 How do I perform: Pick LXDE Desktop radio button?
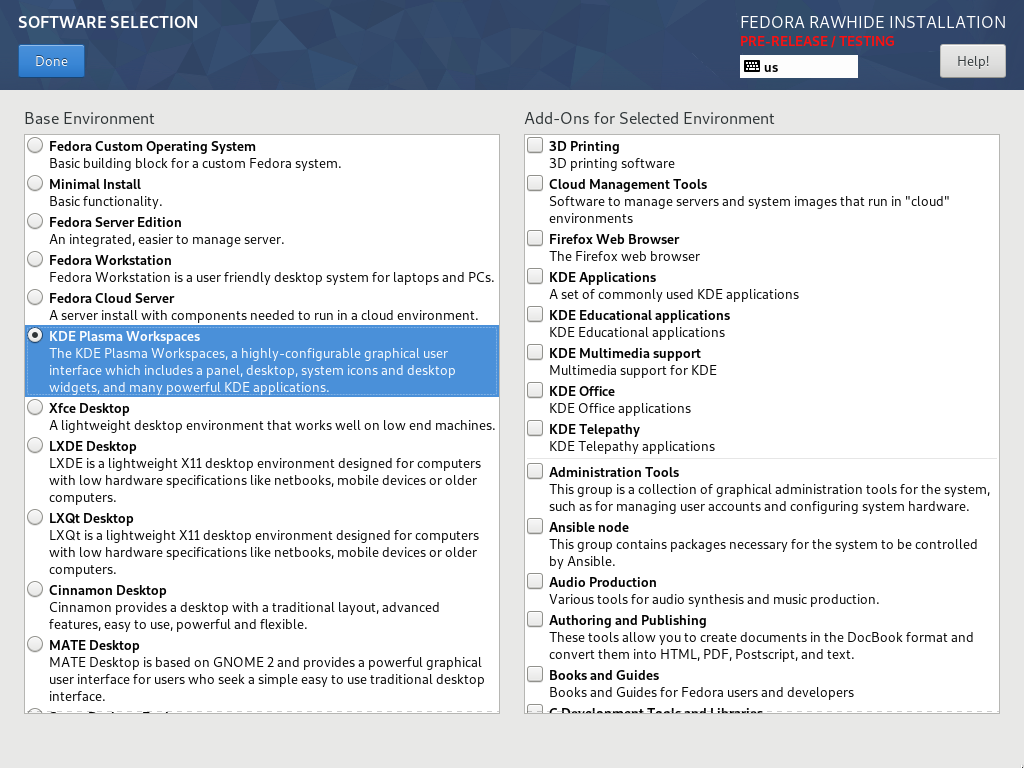[x=35, y=445]
